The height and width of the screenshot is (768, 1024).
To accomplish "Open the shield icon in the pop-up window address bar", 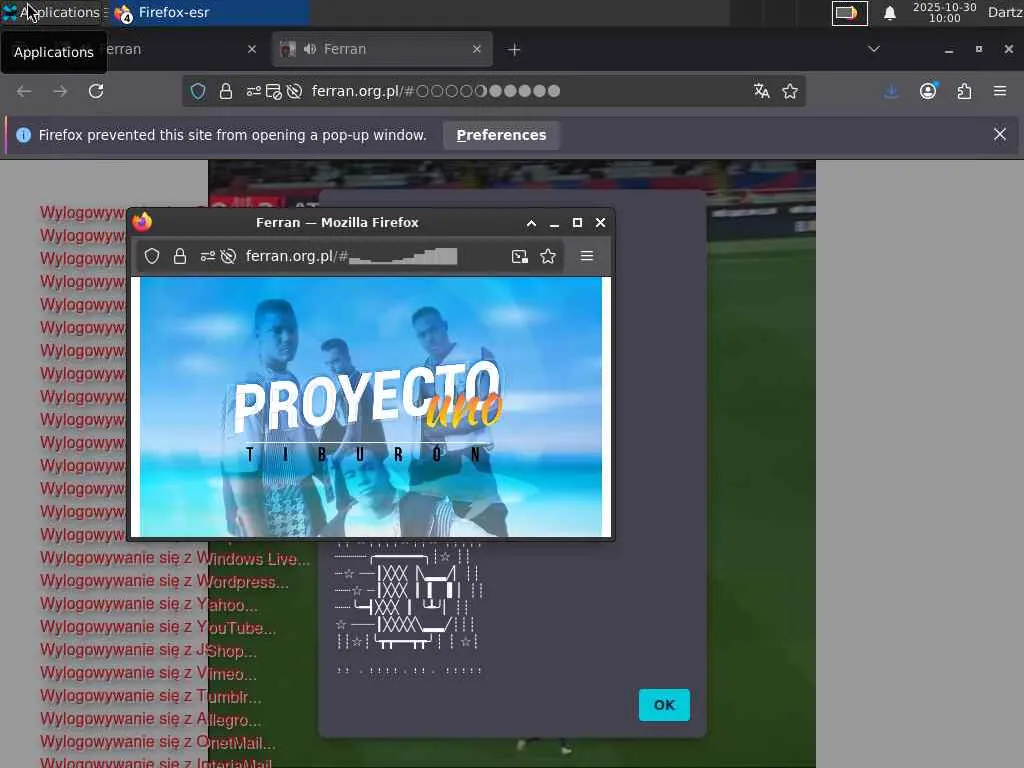I will [x=152, y=256].
